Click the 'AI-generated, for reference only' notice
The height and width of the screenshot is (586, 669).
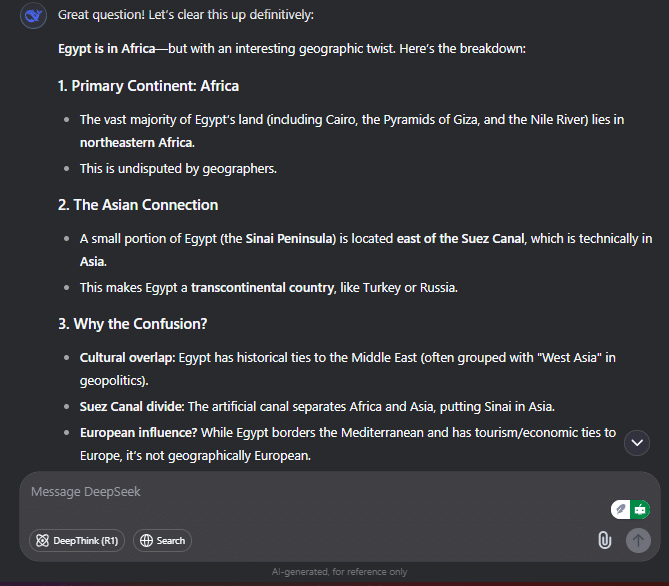[x=340, y=572]
